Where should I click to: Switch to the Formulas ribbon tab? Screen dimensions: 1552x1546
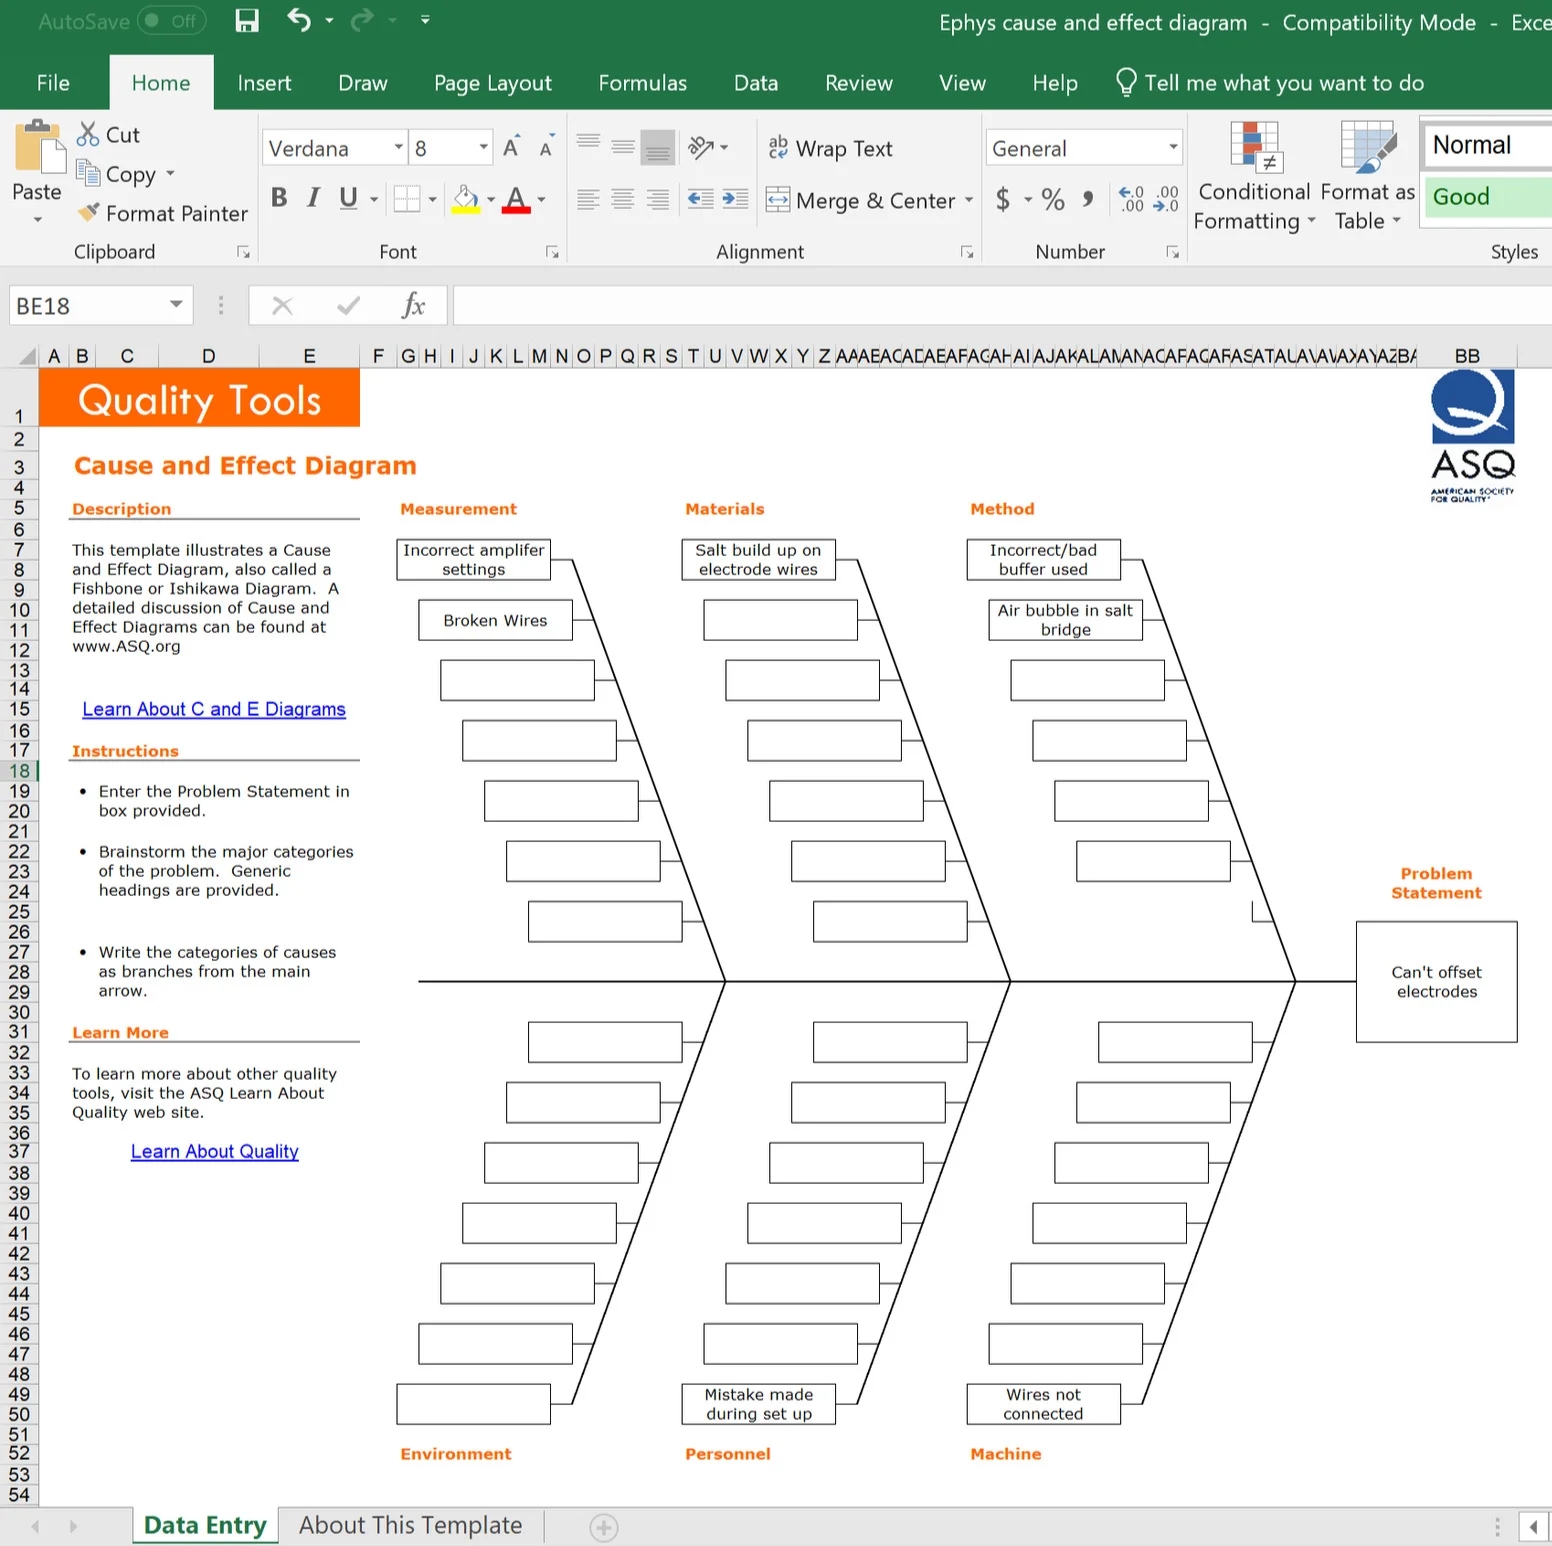click(x=643, y=83)
